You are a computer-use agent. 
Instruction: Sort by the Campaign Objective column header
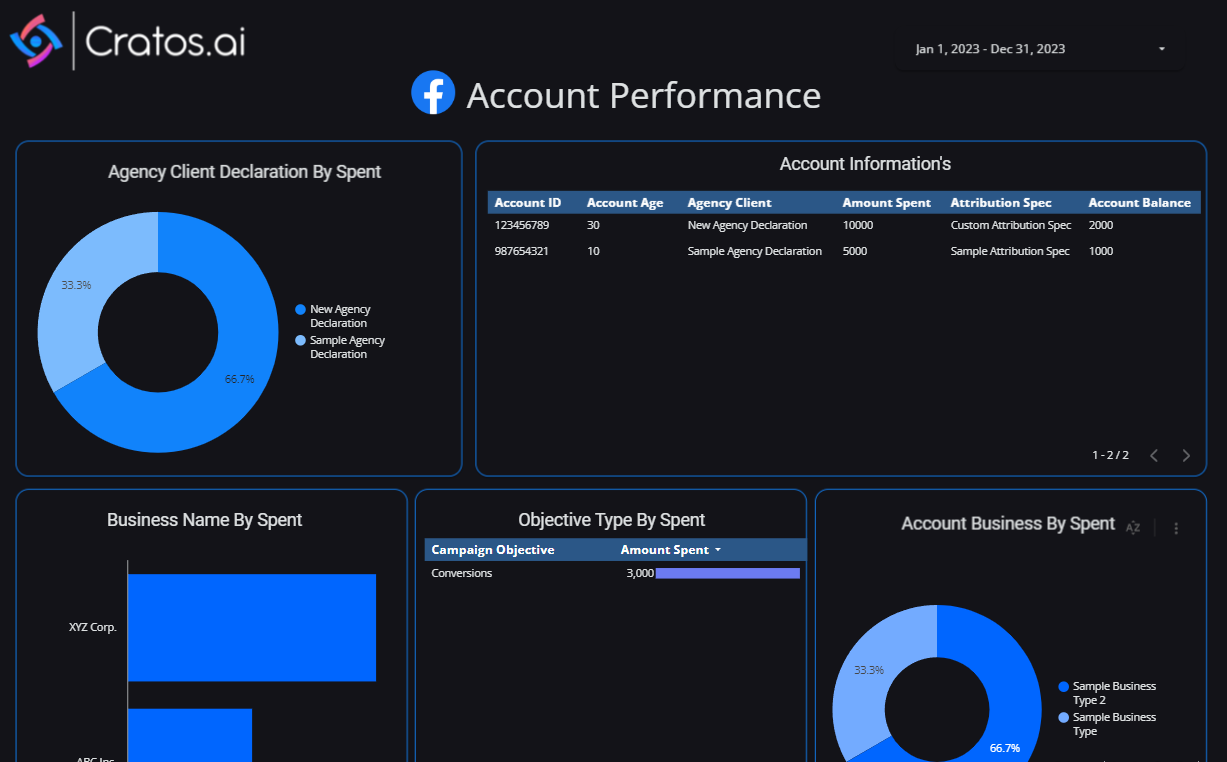click(493, 550)
